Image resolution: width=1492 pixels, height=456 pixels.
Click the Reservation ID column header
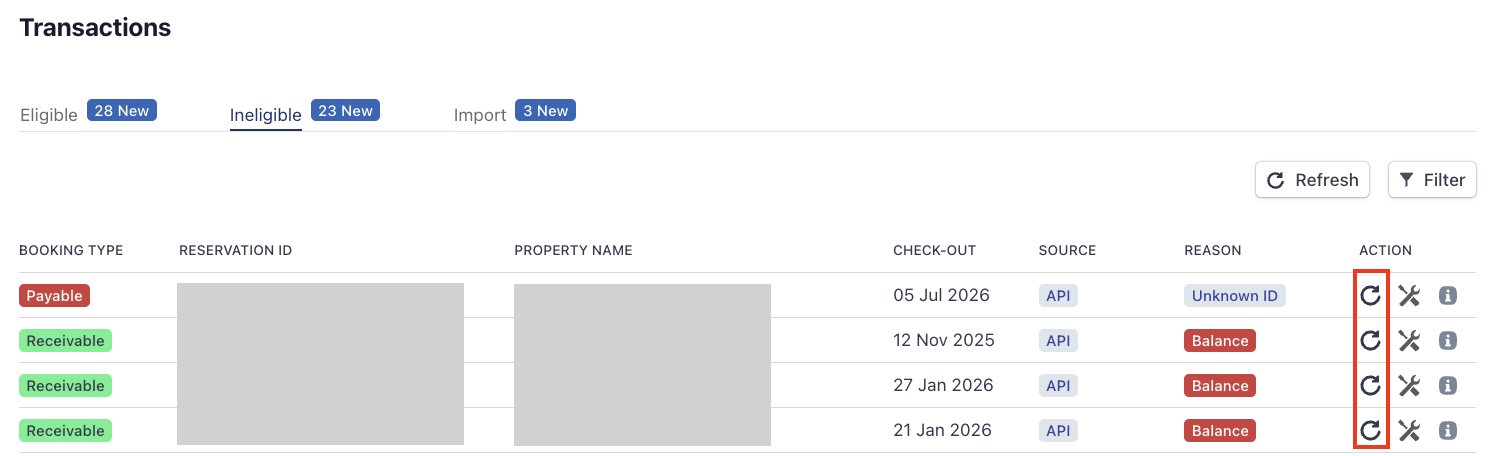[235, 250]
